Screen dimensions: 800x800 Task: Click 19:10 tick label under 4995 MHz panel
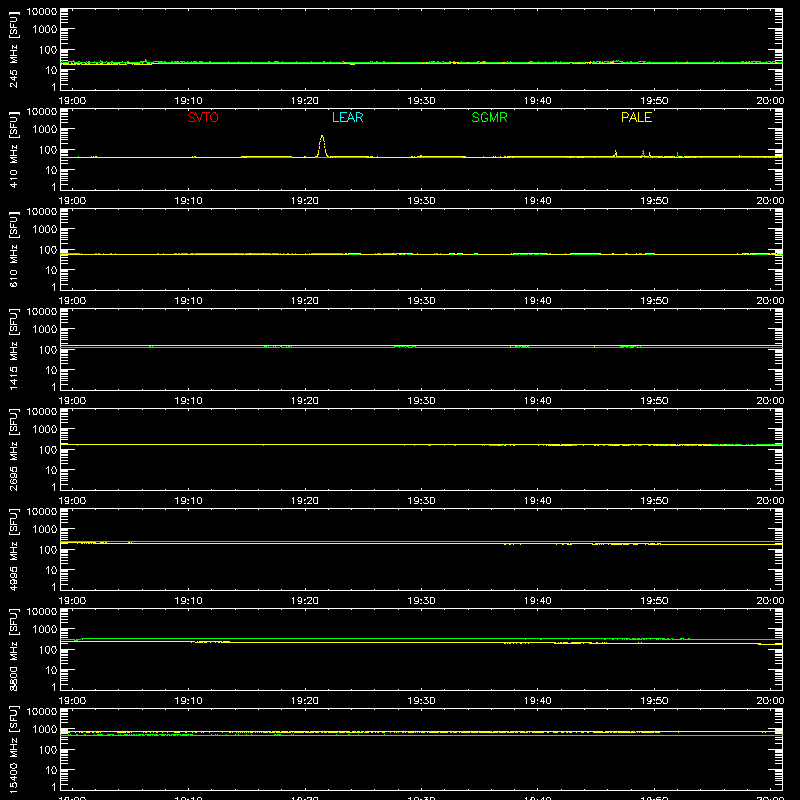tap(188, 601)
